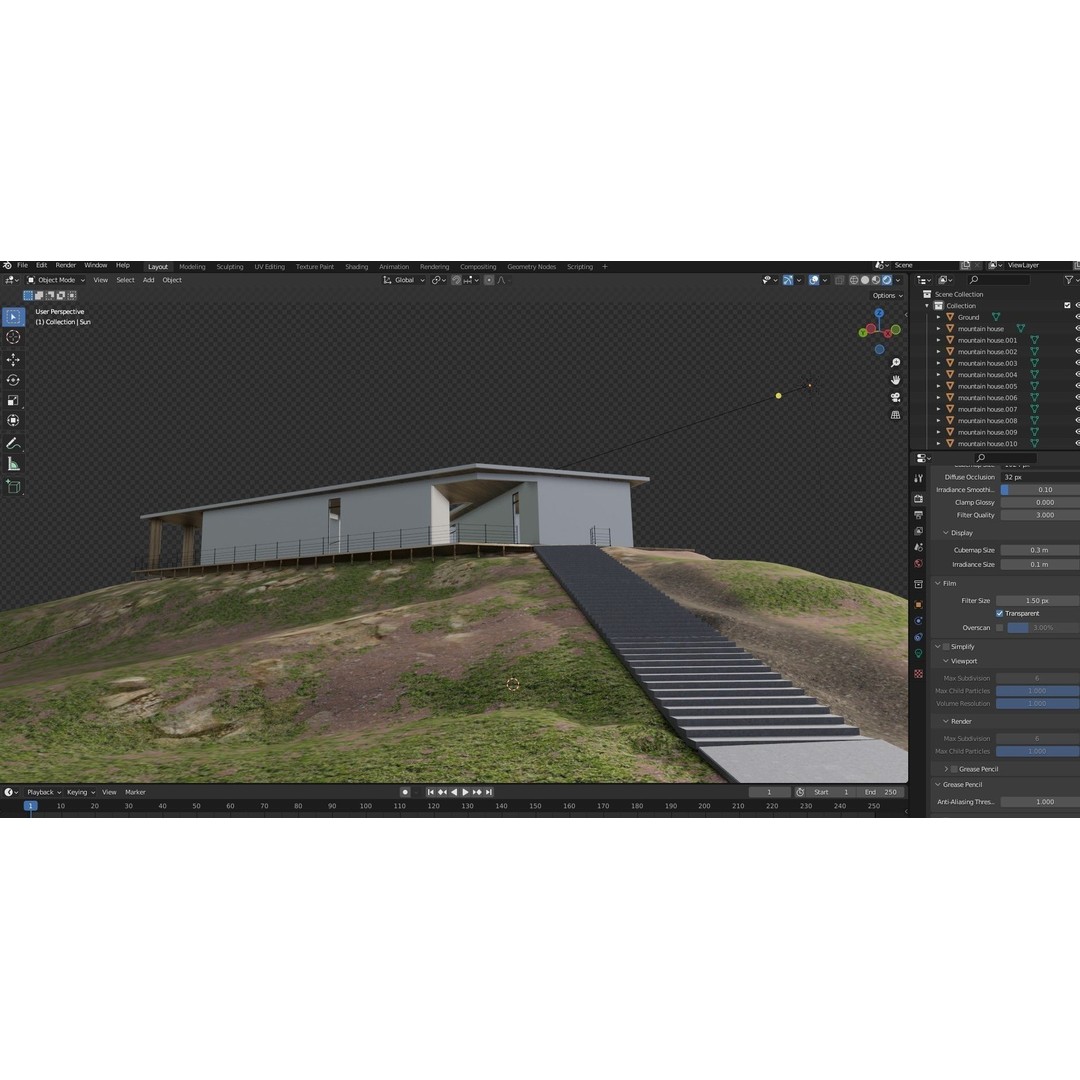Open the Add menu in viewport header
Image resolution: width=1080 pixels, height=1080 pixels.
pyautogui.click(x=148, y=280)
